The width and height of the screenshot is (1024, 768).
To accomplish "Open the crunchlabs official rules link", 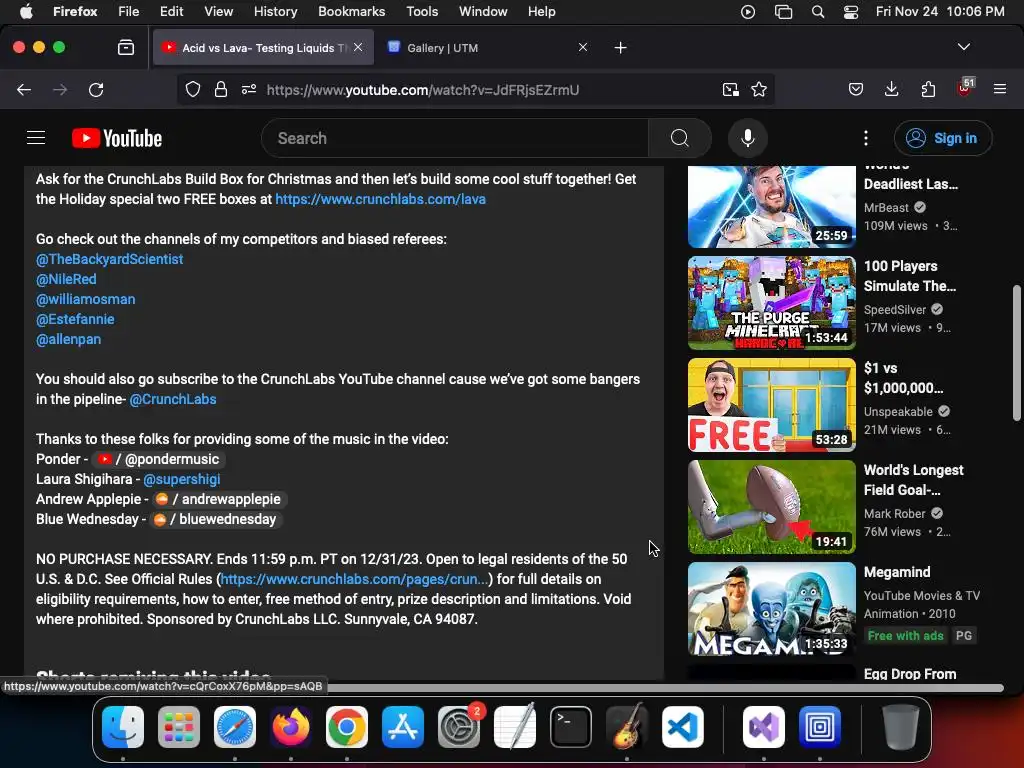I will pos(354,579).
